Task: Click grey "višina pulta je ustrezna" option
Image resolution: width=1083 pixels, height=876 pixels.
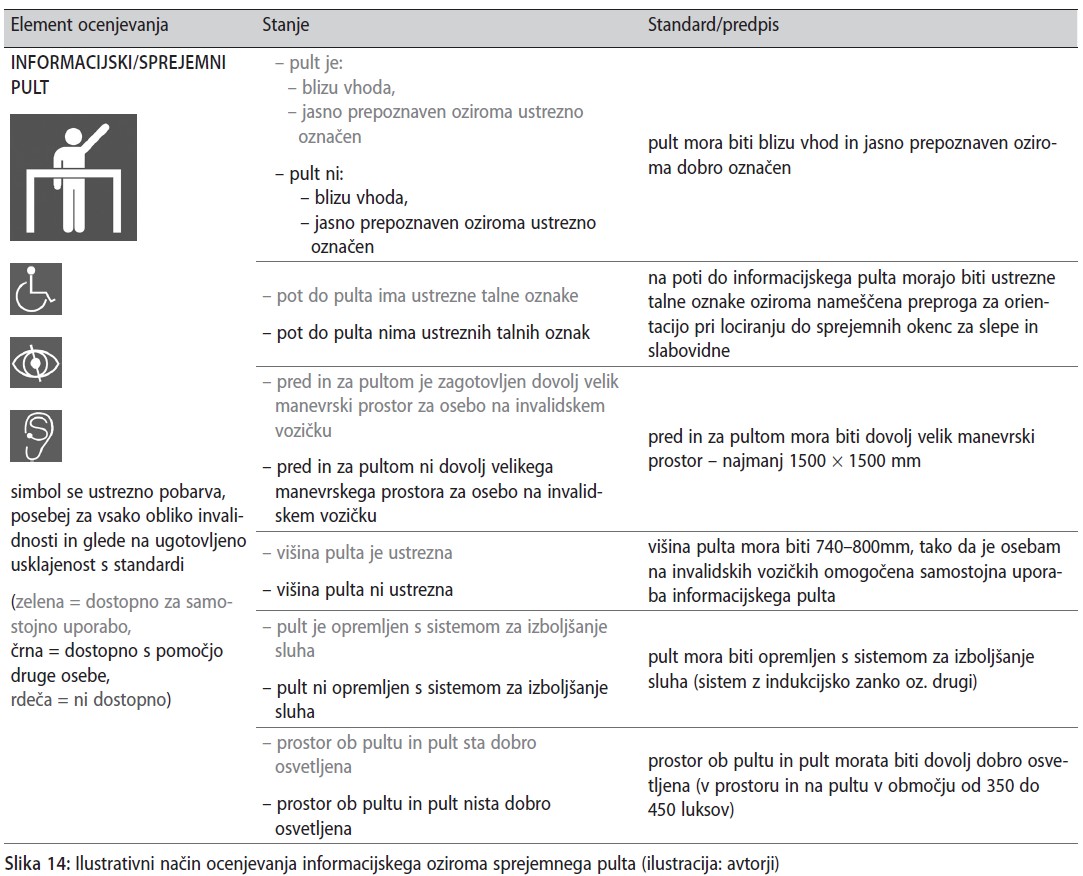Action: [357, 553]
